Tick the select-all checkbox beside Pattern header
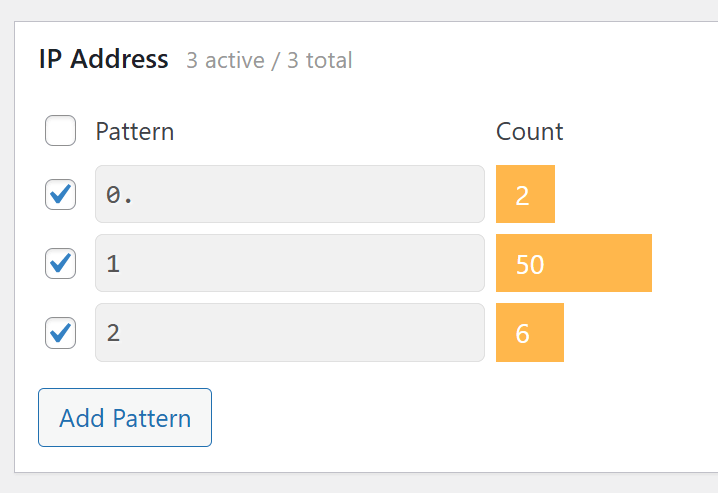 [x=60, y=130]
